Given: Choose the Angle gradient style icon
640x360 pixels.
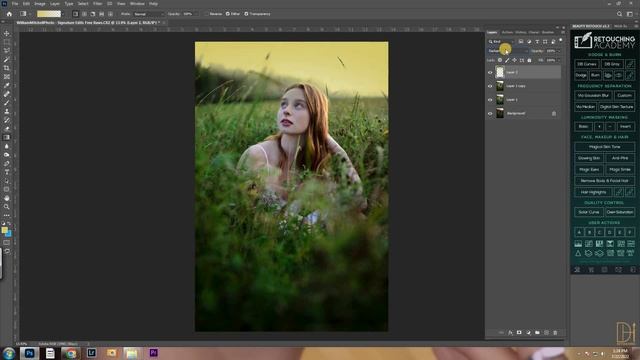Looking at the screenshot, I should click(93, 14).
